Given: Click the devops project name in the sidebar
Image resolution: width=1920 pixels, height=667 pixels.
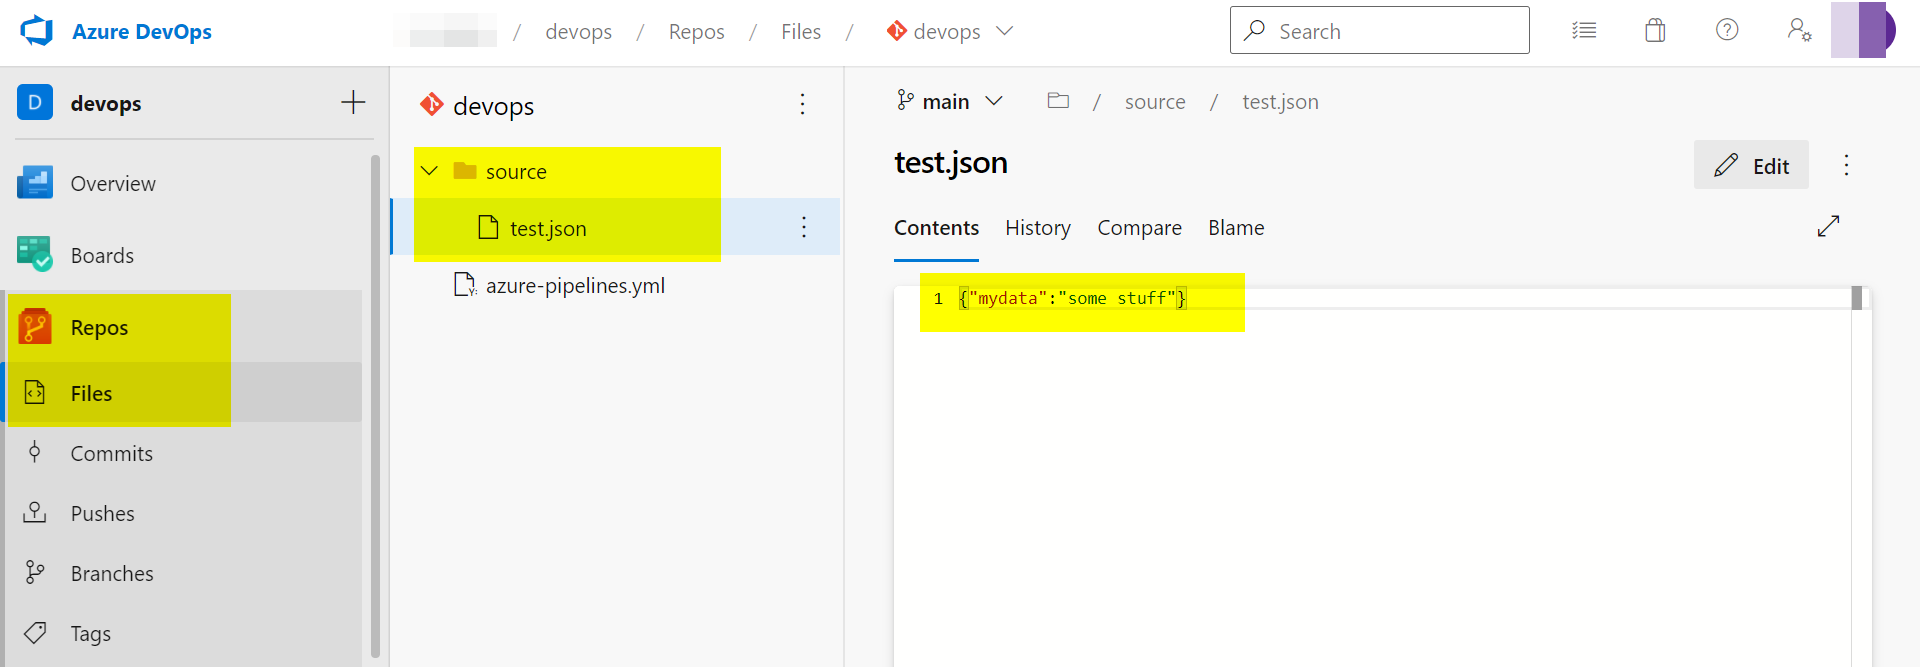Looking at the screenshot, I should tap(106, 103).
